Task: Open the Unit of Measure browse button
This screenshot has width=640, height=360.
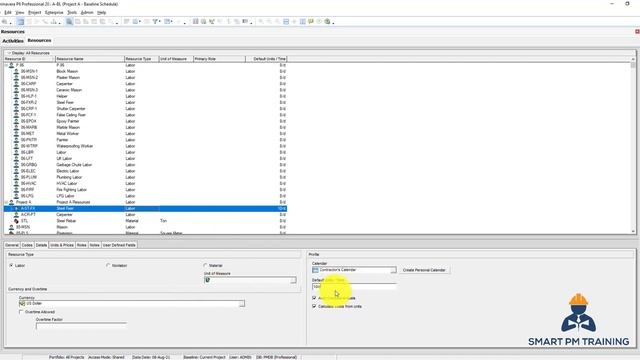Action: click(x=293, y=280)
